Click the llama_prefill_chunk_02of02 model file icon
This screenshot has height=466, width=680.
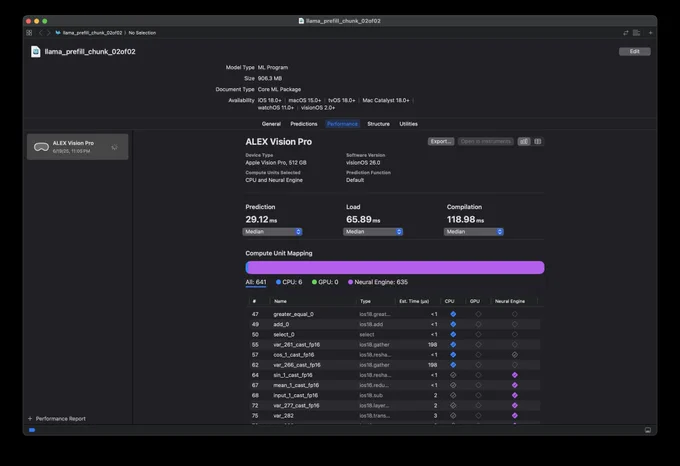(36, 52)
